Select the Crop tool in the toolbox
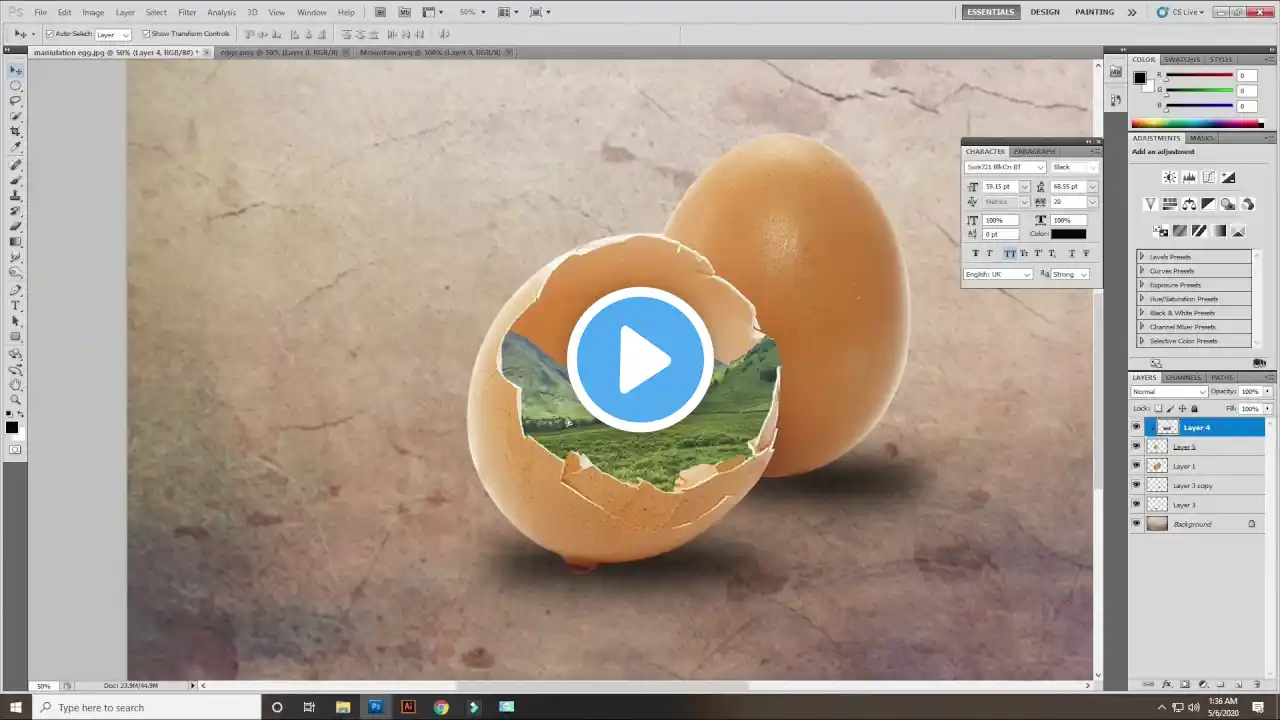 tap(15, 132)
